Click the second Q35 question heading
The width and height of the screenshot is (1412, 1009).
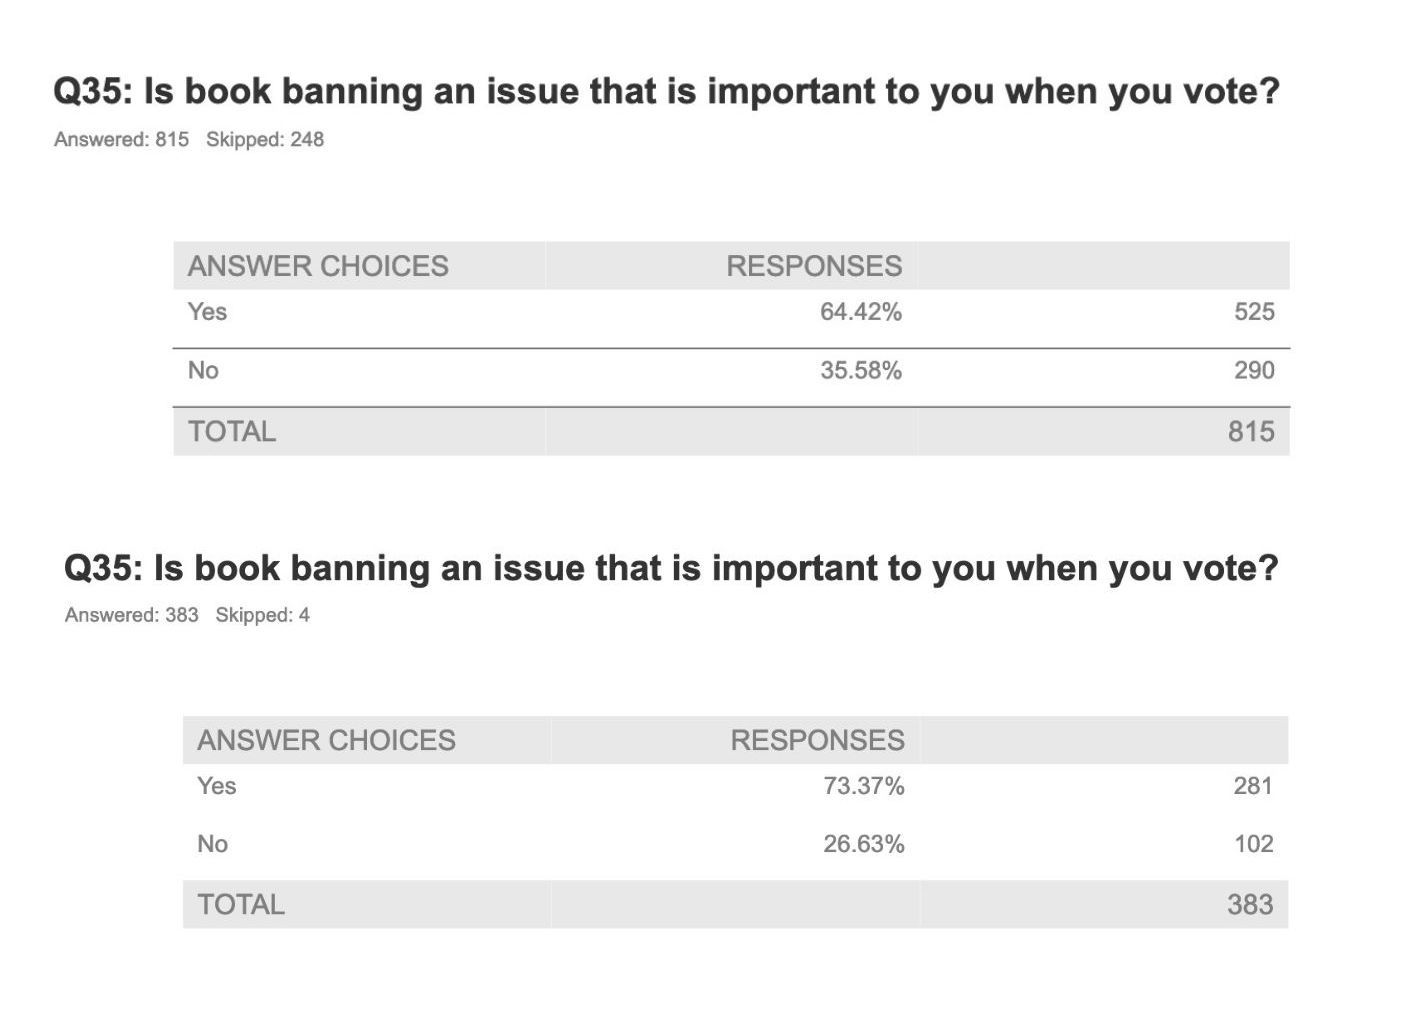pyautogui.click(x=671, y=568)
